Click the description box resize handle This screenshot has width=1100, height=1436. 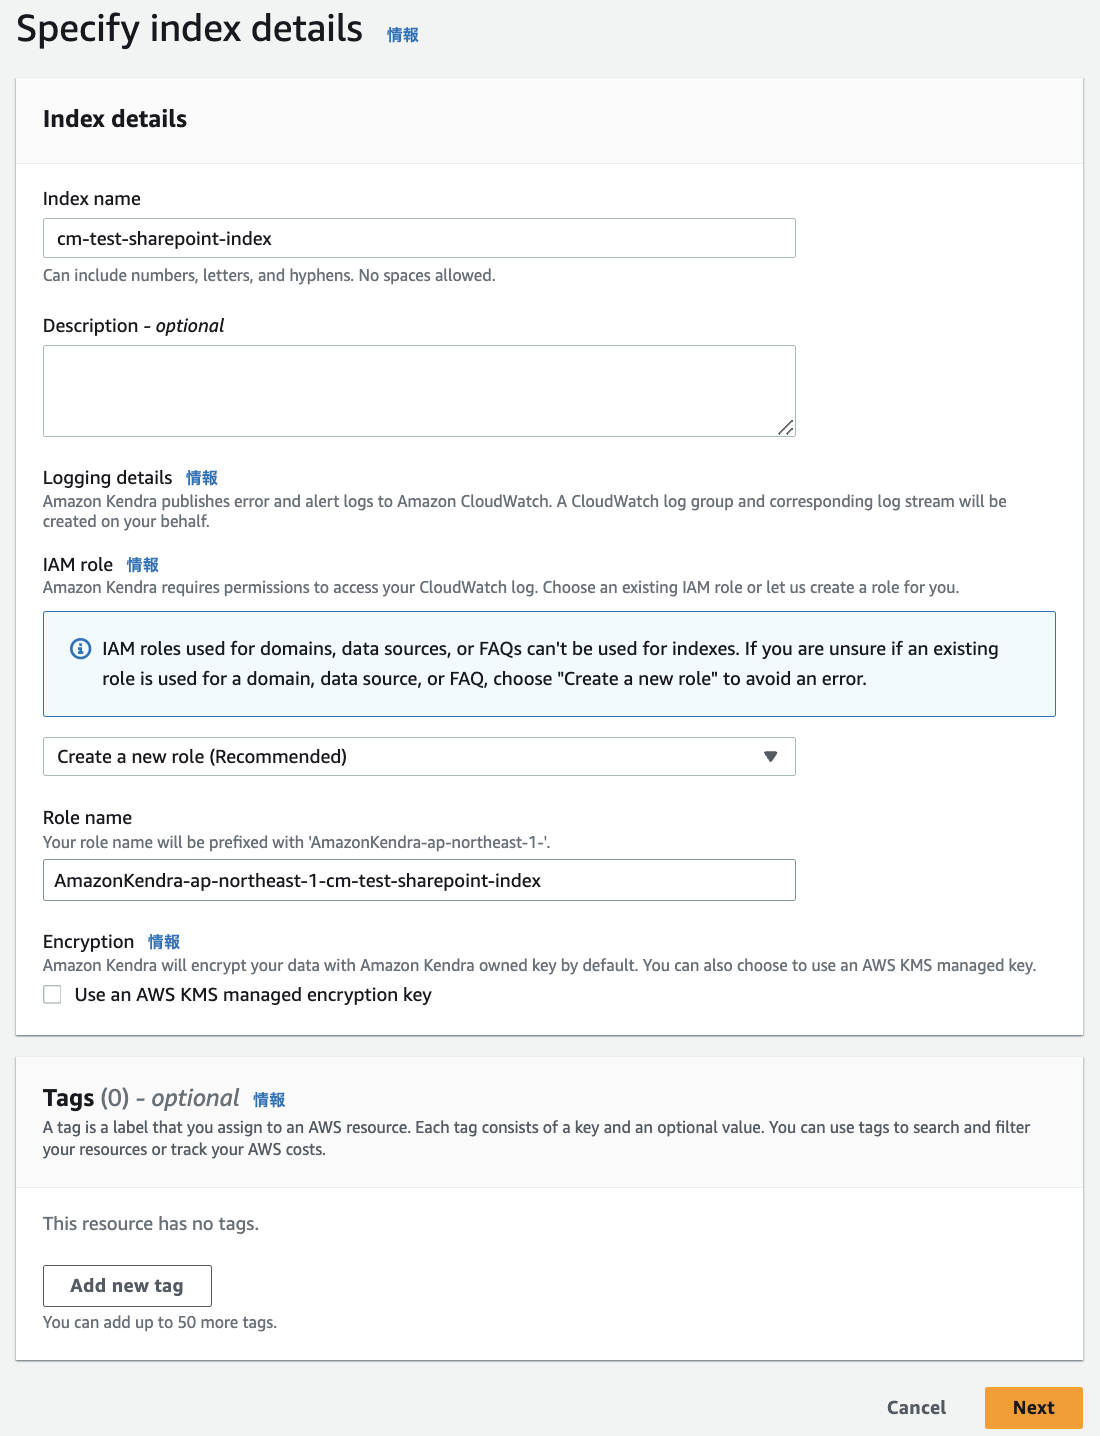(x=786, y=428)
